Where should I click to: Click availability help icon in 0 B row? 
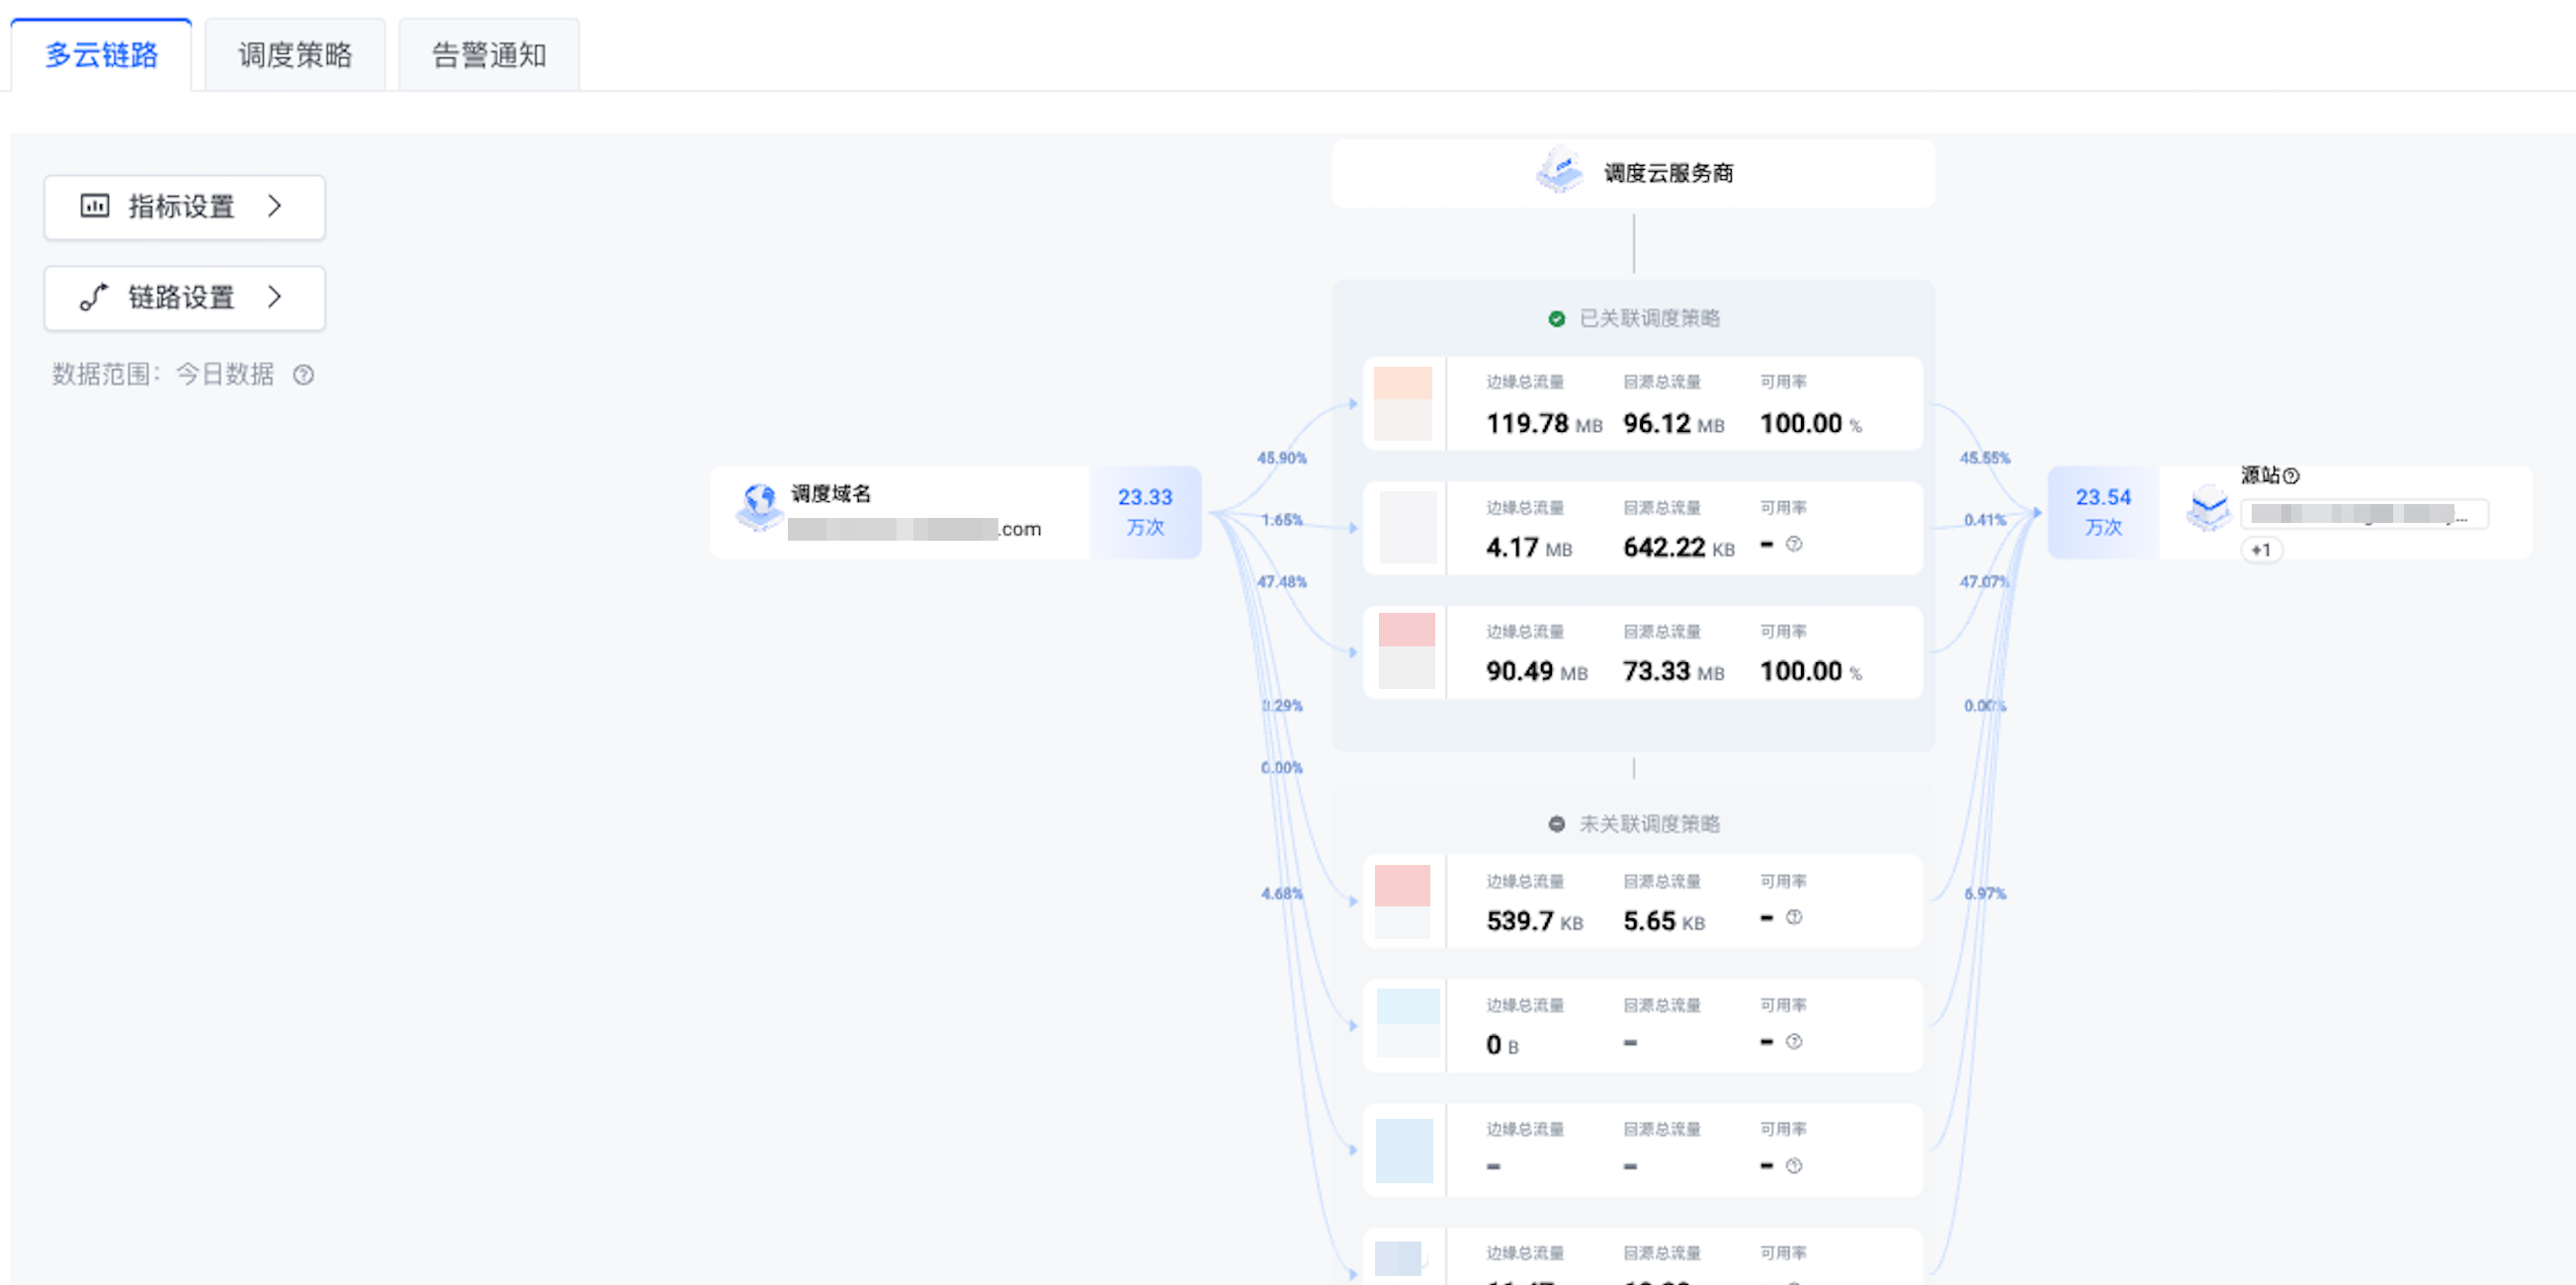coord(1794,1041)
